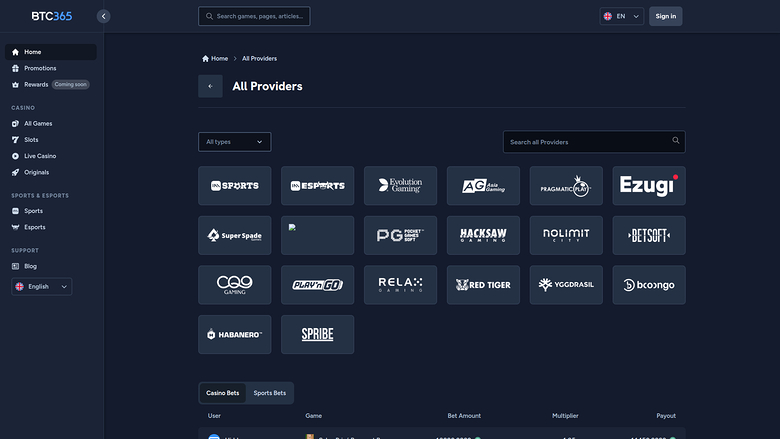The image size is (780, 439).
Task: Switch to the Sports Bets tab
Action: (269, 393)
